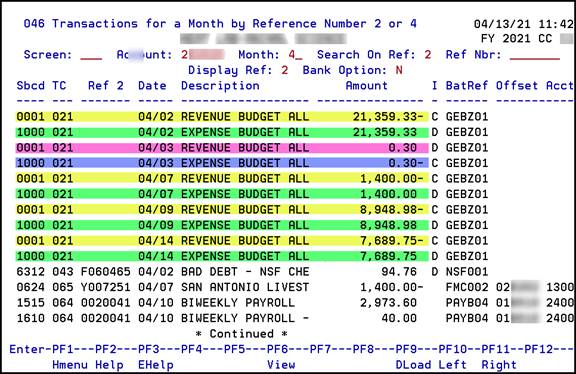Select the Hmenu function key label
Image resolution: width=576 pixels, height=374 pixels.
click(70, 365)
